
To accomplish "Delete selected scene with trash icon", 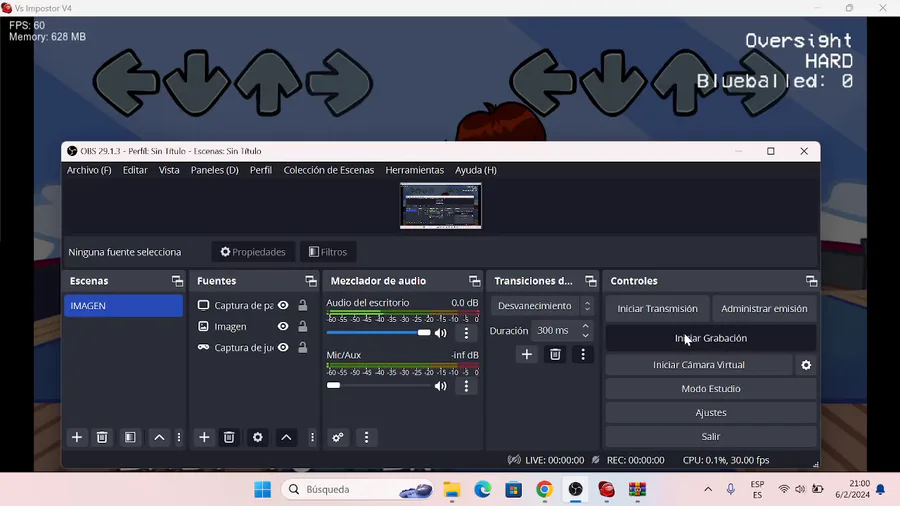I will pos(102,437).
